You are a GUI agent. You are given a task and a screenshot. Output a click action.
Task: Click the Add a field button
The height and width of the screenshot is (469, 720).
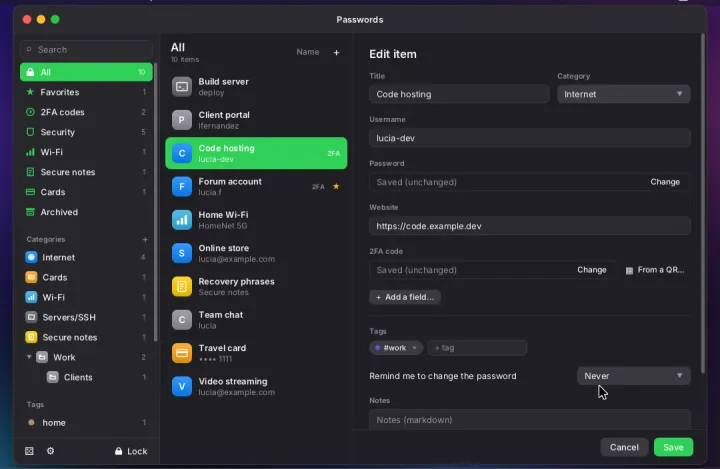coord(405,297)
